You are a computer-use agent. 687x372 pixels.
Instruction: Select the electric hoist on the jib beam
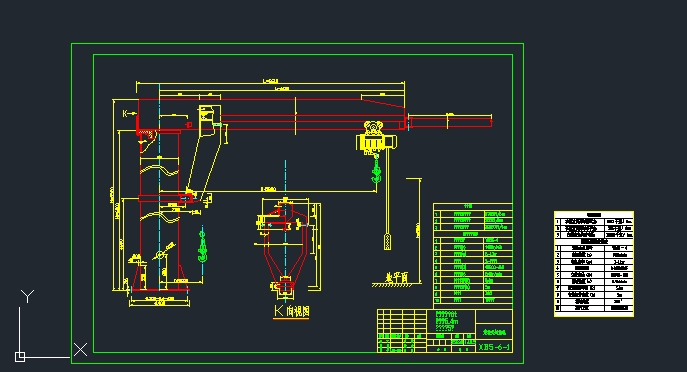tap(376, 137)
